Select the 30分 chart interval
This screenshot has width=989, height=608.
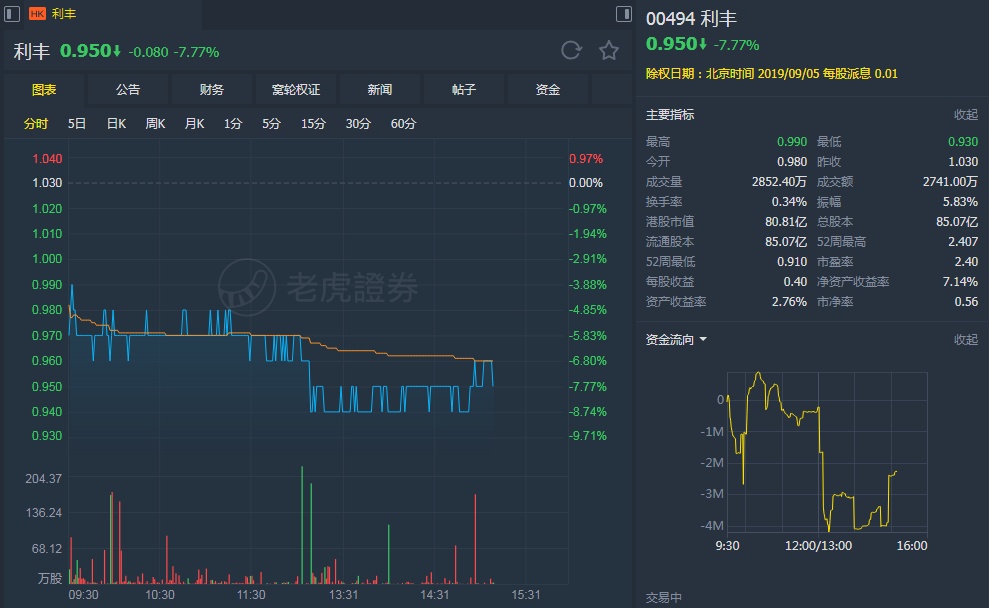tap(358, 124)
